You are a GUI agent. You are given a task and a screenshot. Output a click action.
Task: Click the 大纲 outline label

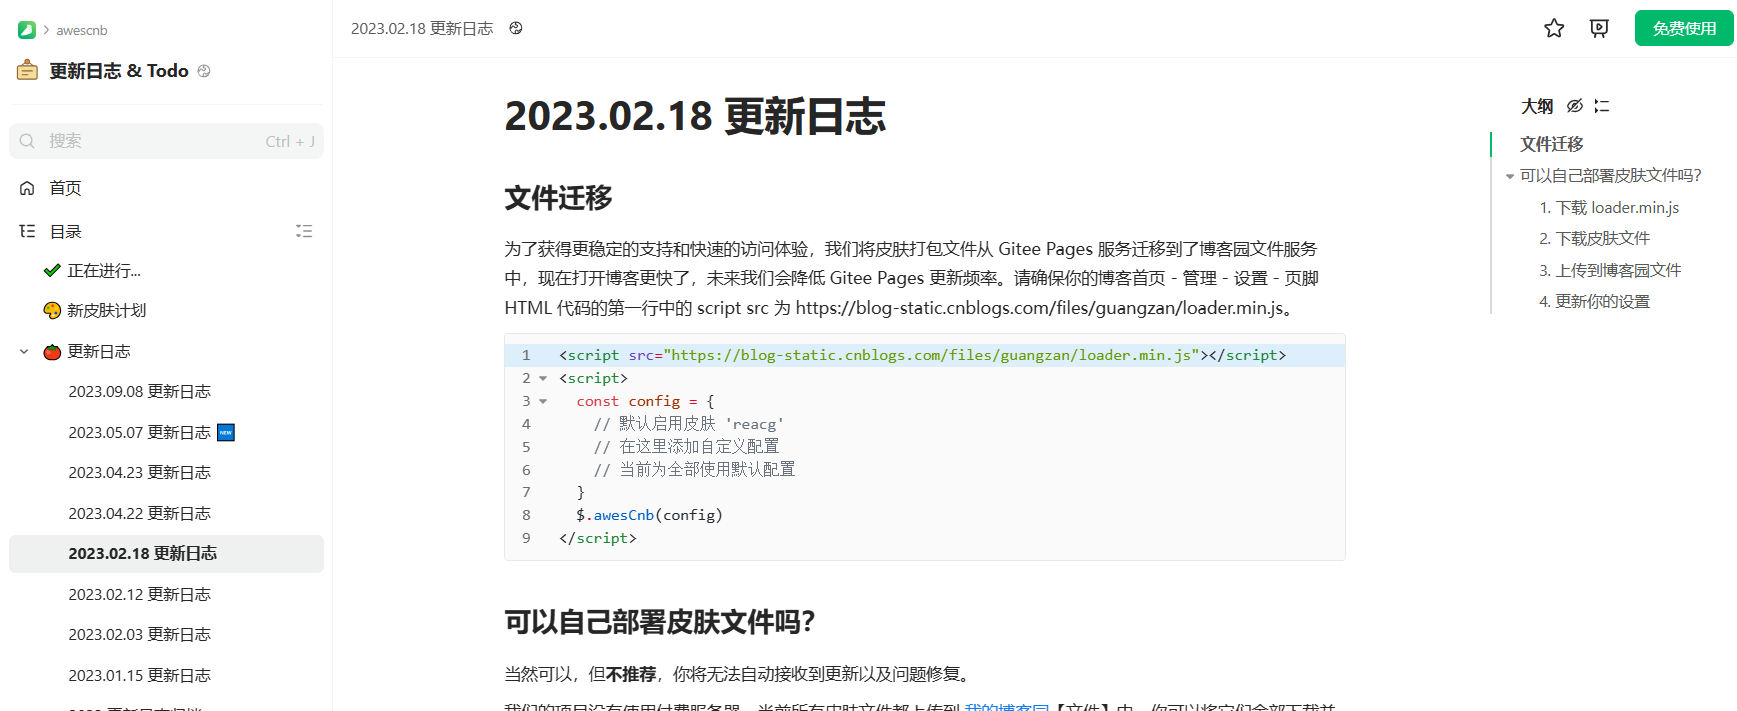[1537, 106]
